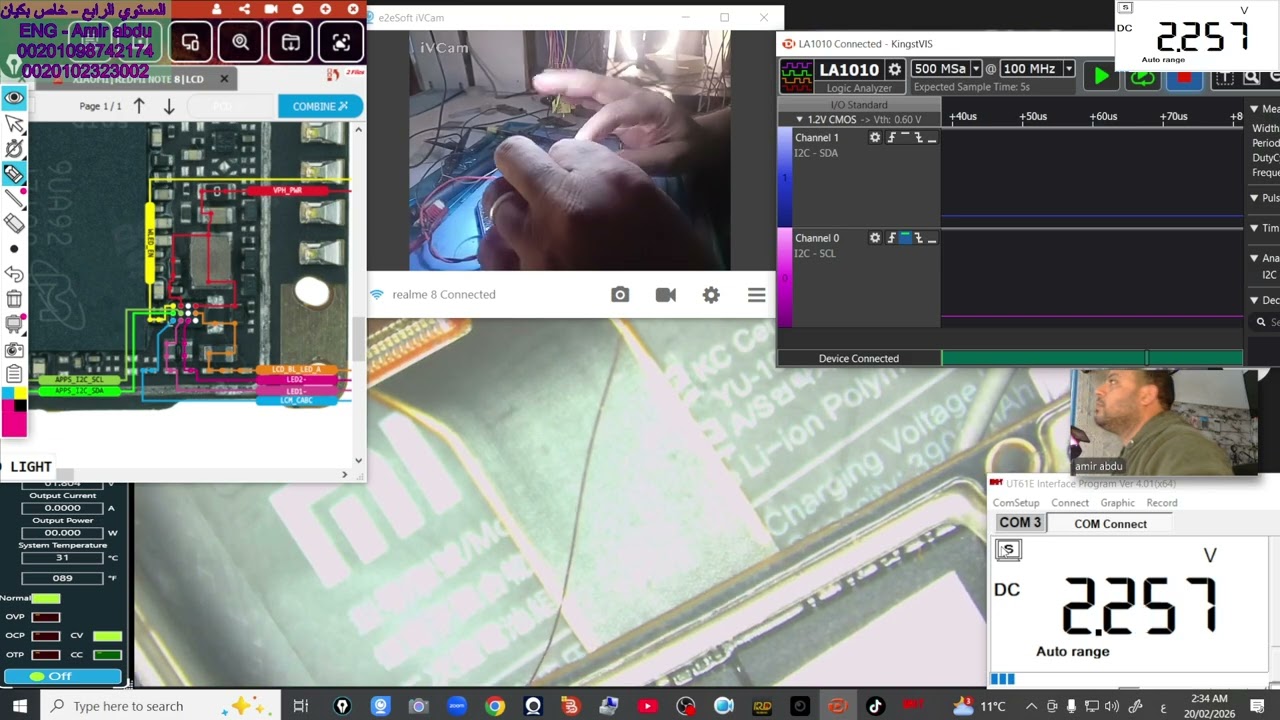Viewport: 1280px width, 720px height.
Task: Set Channel 0 falling edge trigger
Action: [918, 238]
